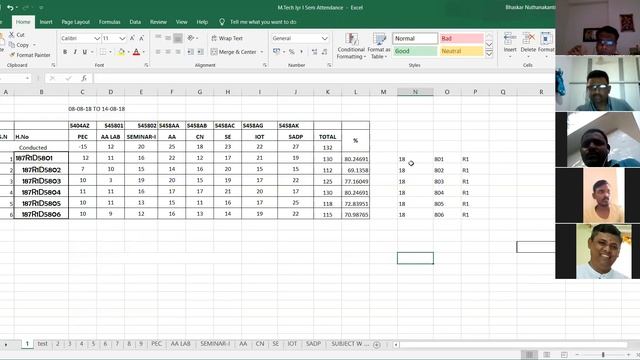Click Increase Decimal icon
640x360 pixels.
pyautogui.click(x=314, y=52)
